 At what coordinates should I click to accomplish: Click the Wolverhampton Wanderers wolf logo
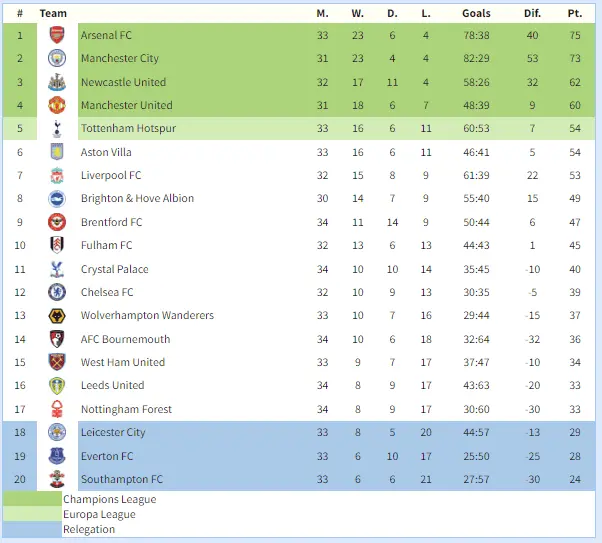[x=56, y=315]
